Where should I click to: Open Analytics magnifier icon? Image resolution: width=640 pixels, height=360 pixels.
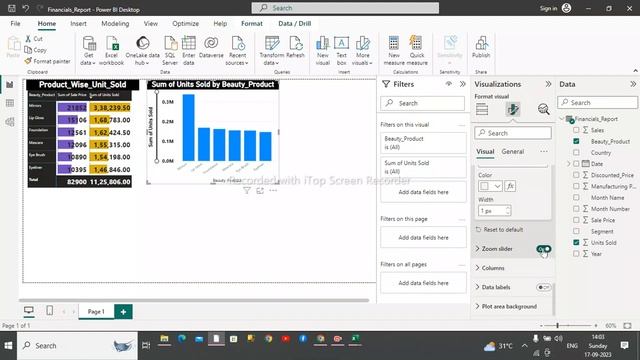coord(543,109)
